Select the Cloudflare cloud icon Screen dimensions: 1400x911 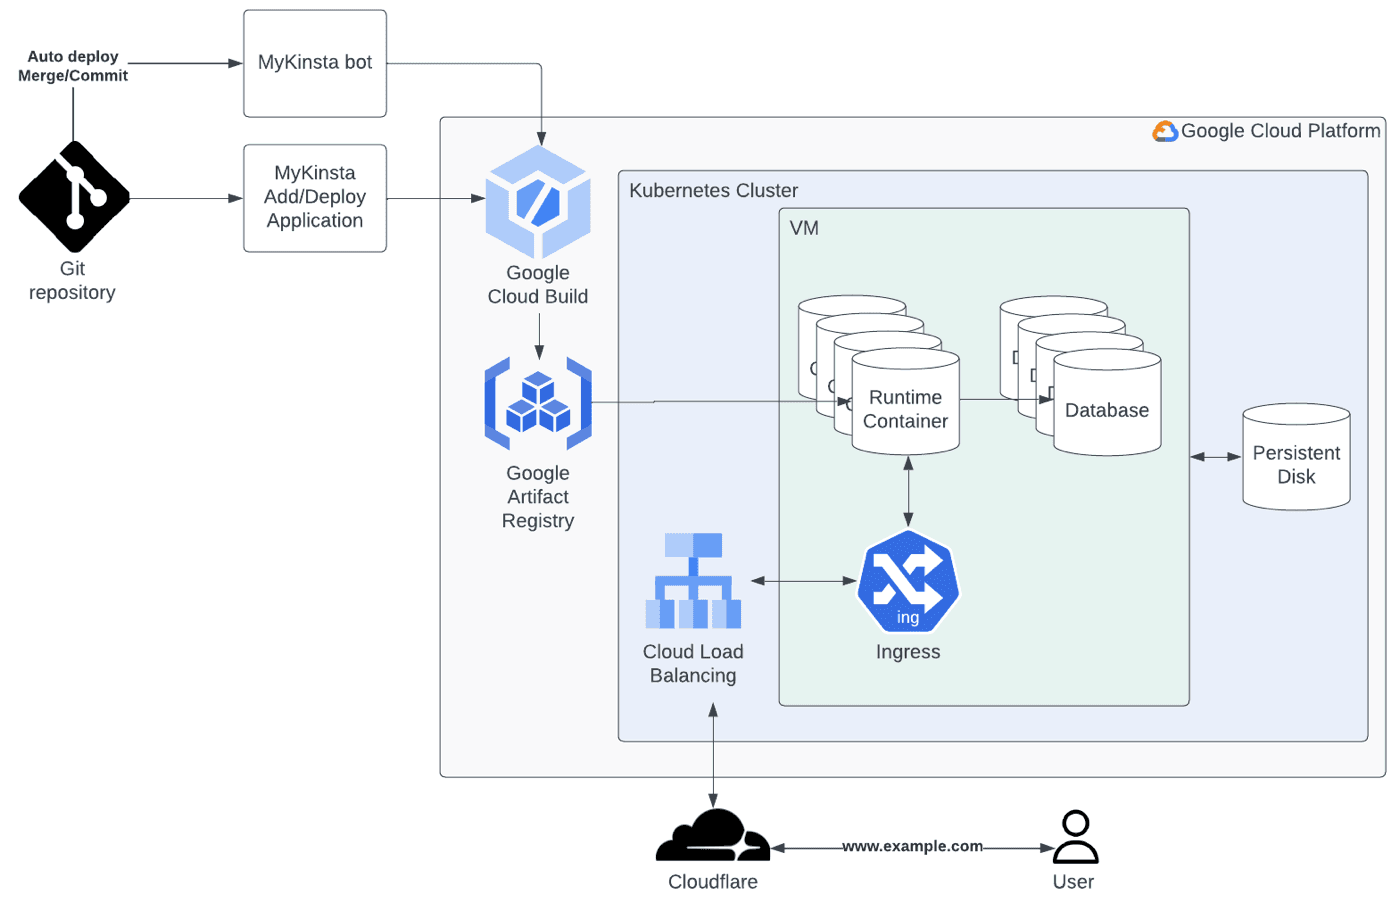(x=713, y=835)
